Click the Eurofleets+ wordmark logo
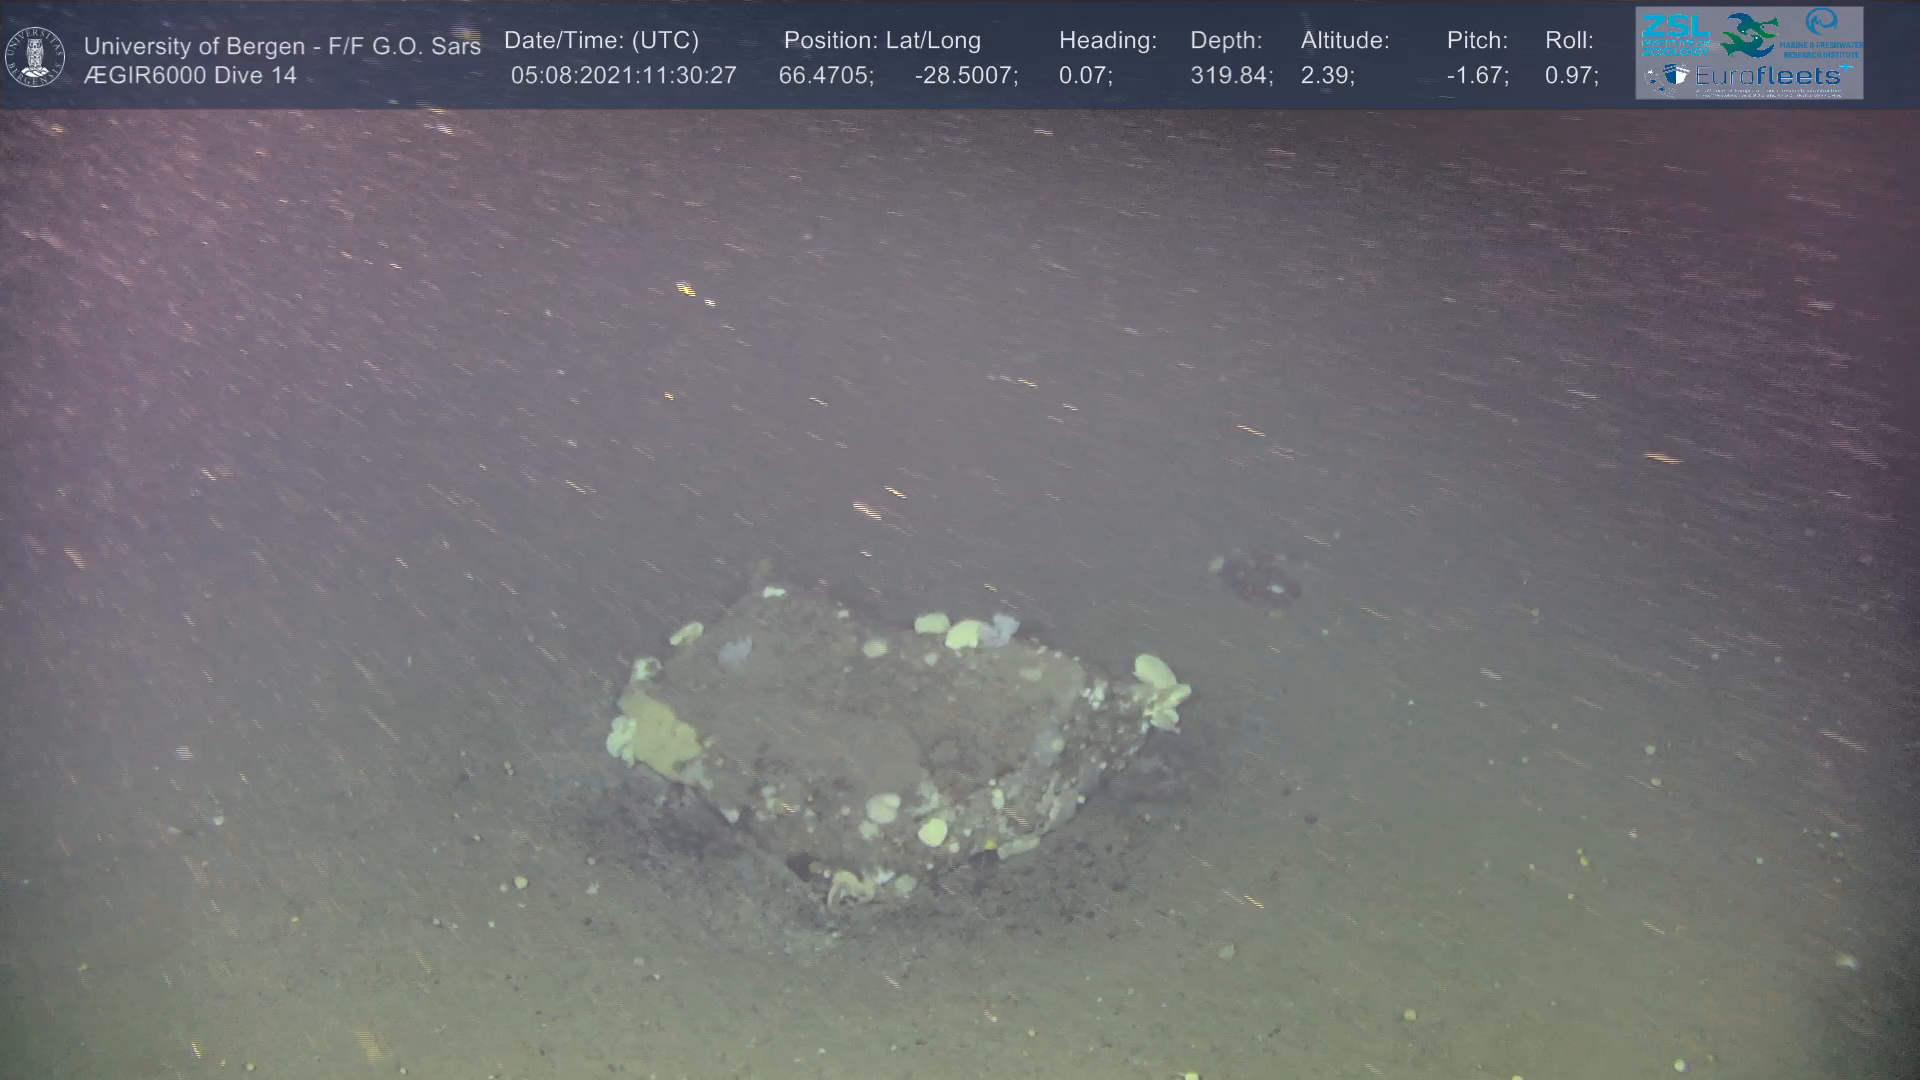Image resolution: width=1920 pixels, height=1080 pixels. coord(1766,76)
